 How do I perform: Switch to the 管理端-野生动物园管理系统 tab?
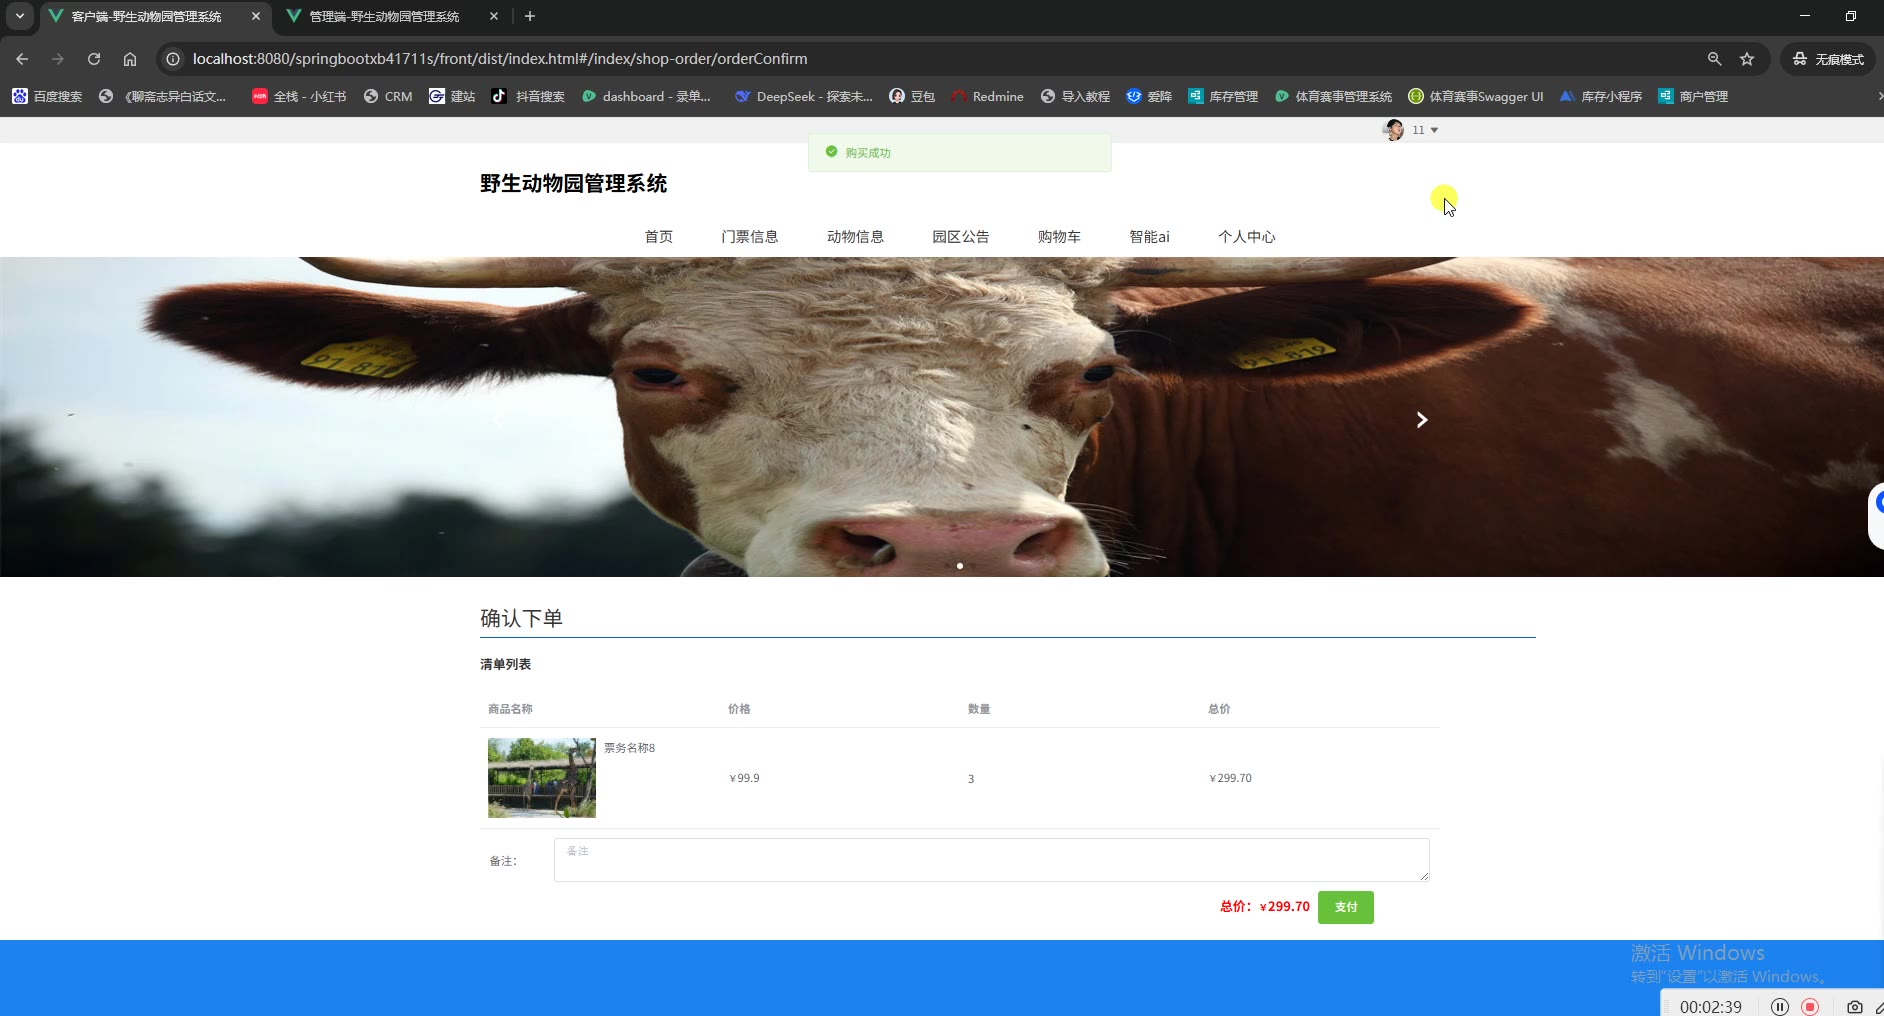(x=384, y=16)
